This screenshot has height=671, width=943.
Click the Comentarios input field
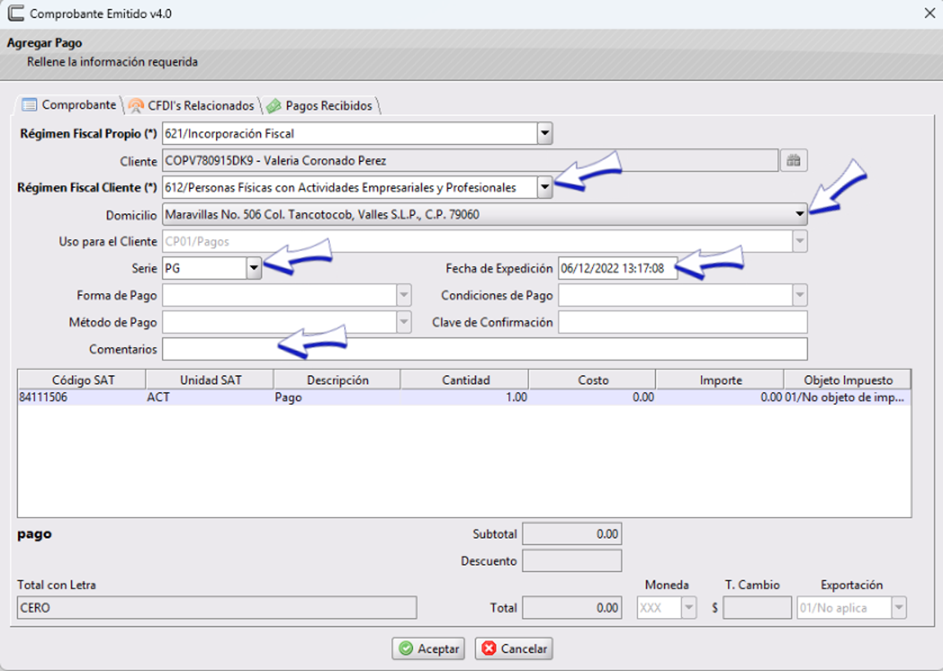pyautogui.click(x=485, y=349)
